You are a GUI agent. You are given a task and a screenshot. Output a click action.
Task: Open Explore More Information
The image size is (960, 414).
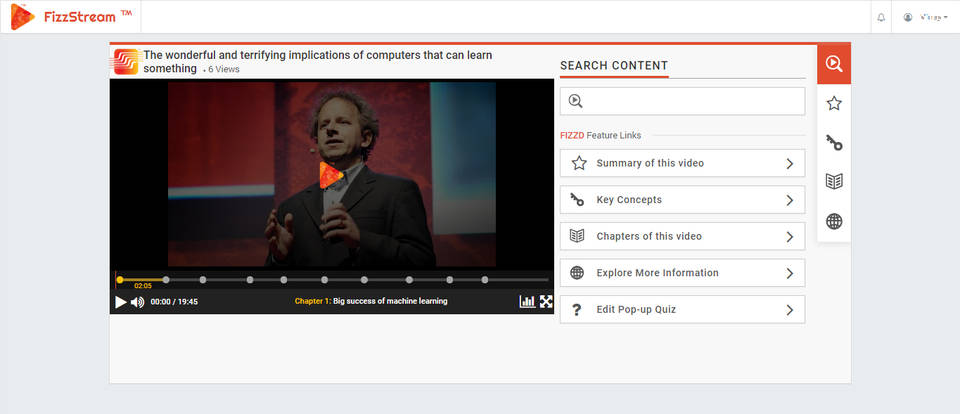pos(682,273)
